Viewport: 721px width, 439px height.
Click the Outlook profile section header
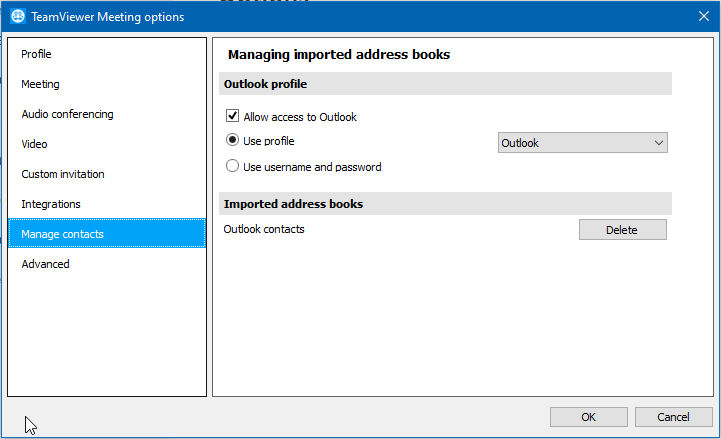445,84
